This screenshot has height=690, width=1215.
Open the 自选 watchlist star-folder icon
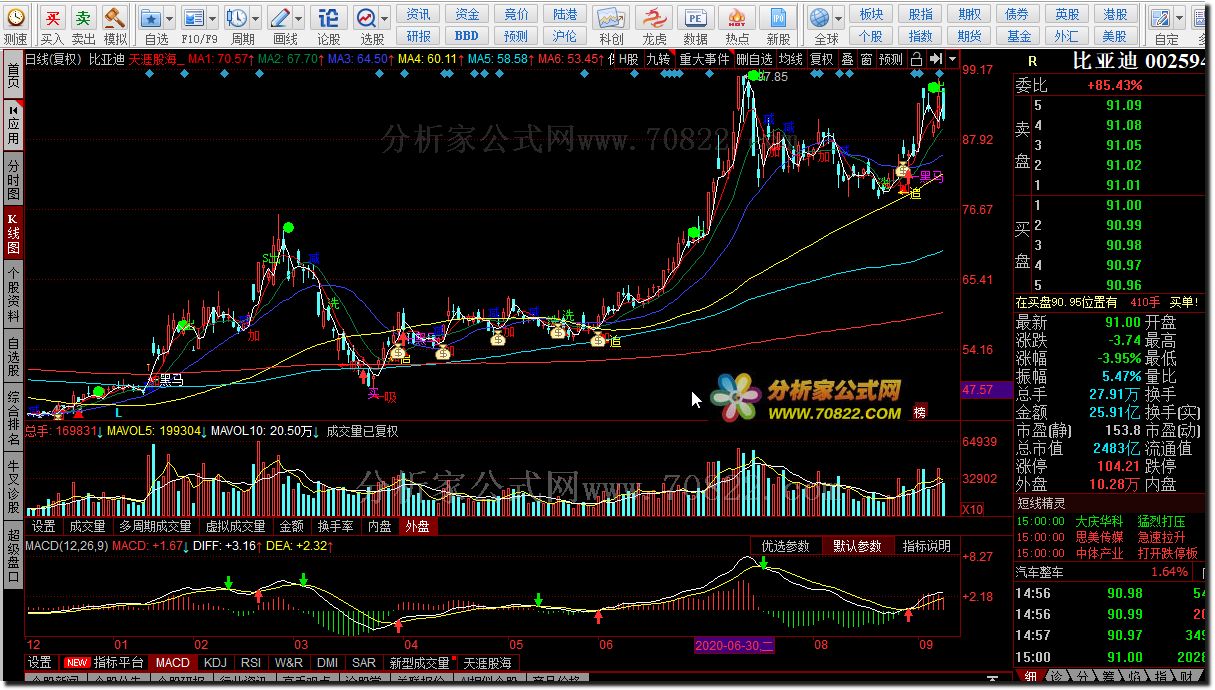click(151, 18)
